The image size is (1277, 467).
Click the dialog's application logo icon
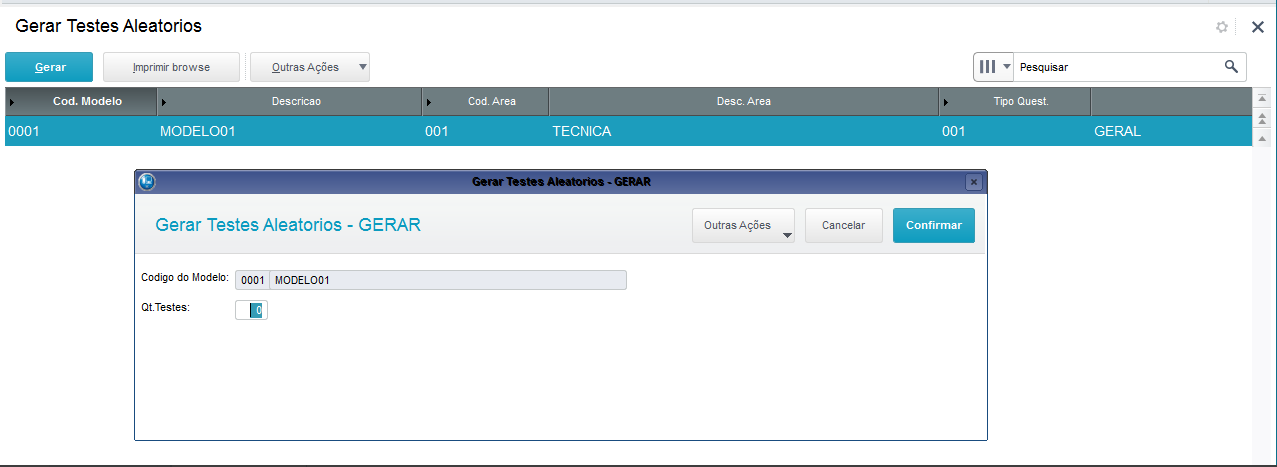coord(148,182)
